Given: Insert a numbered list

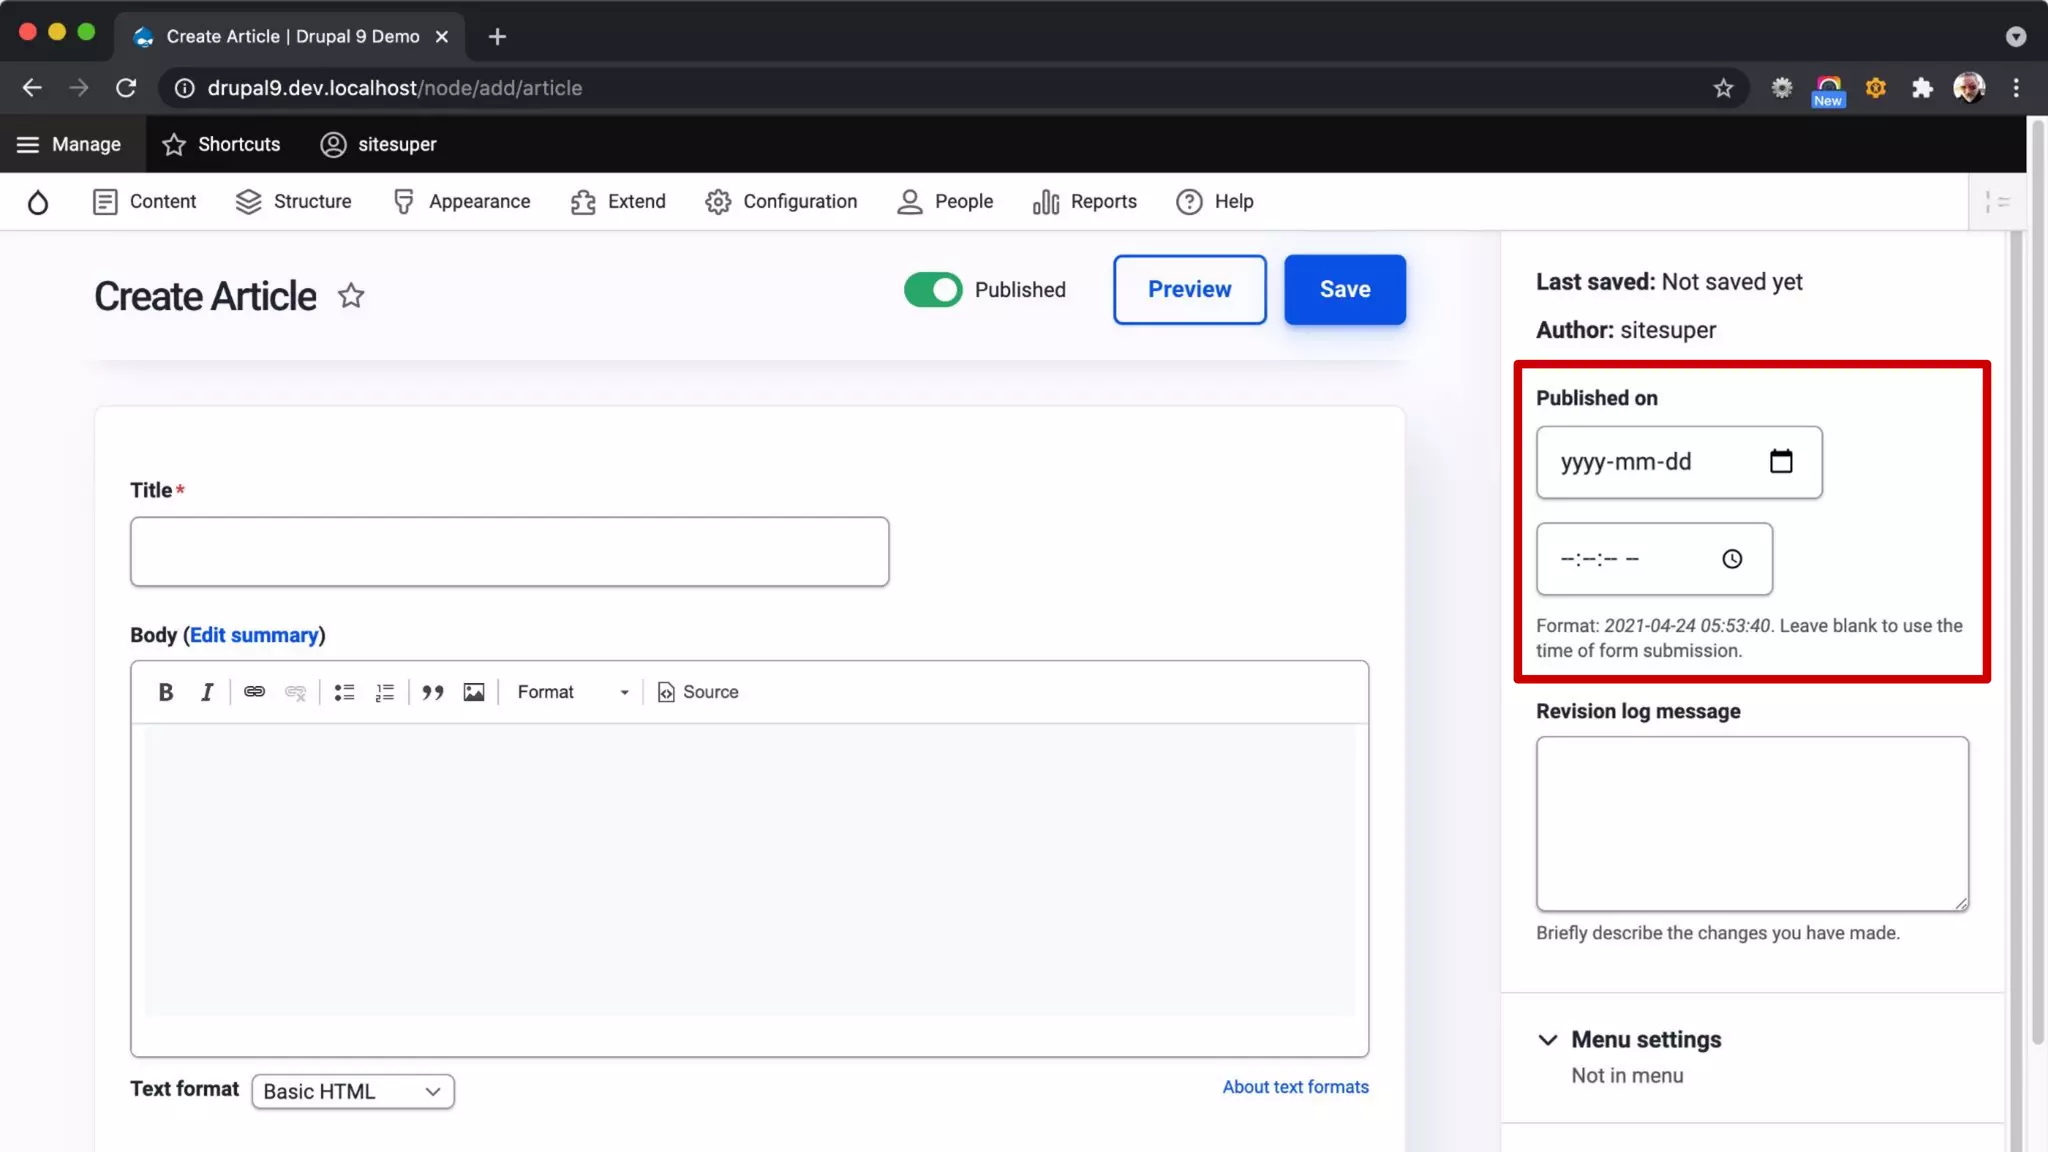Looking at the screenshot, I should click(x=385, y=692).
